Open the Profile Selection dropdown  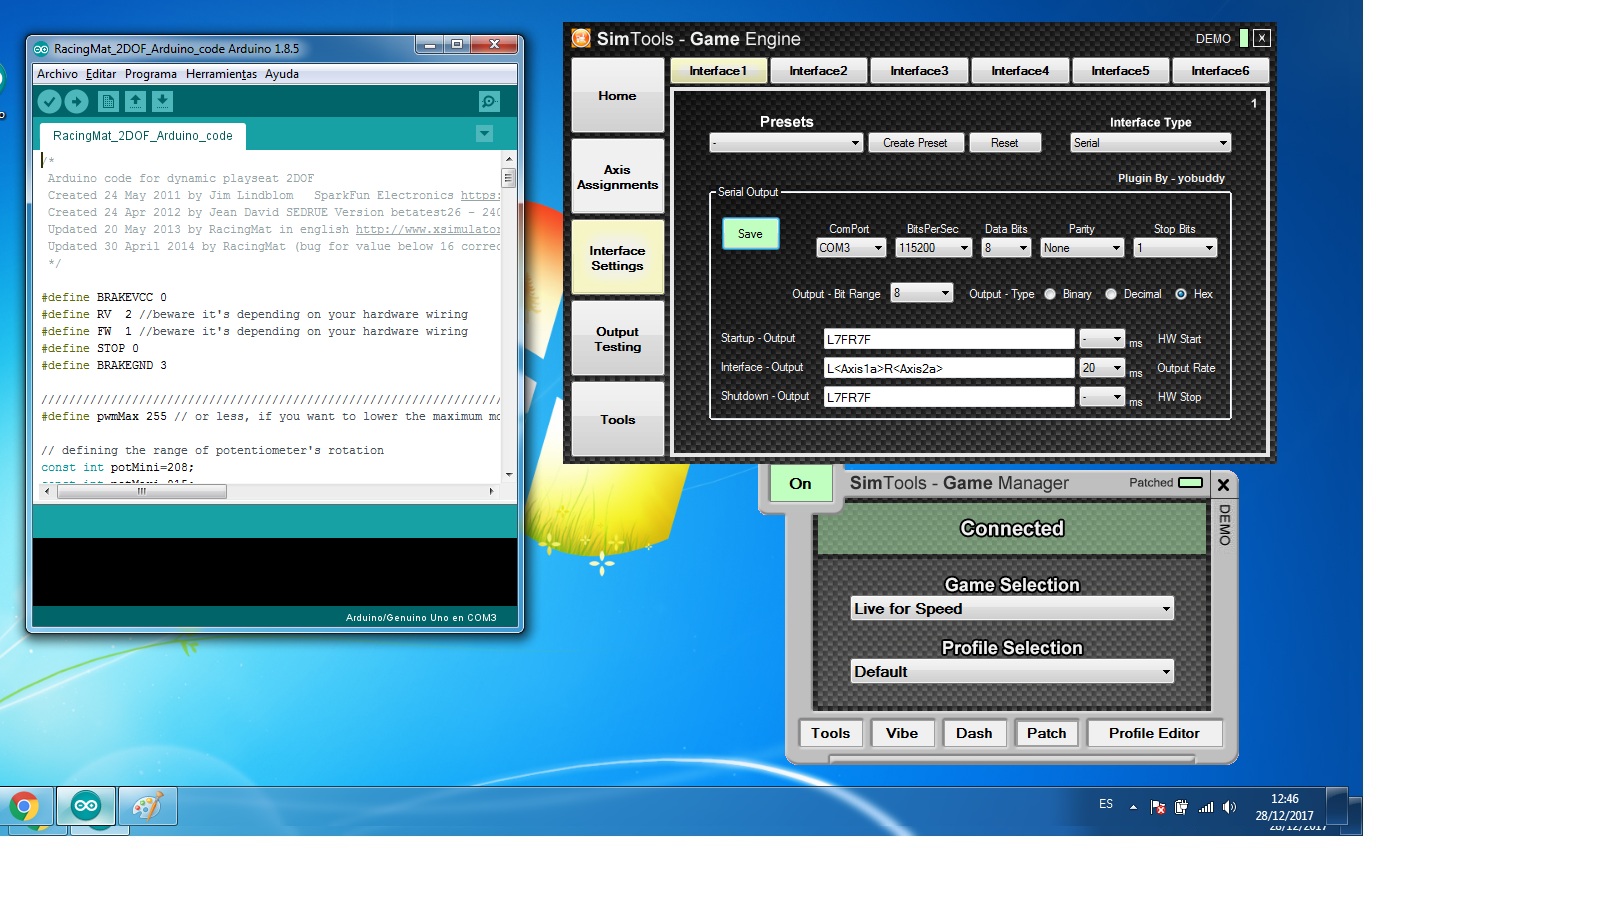1012,672
